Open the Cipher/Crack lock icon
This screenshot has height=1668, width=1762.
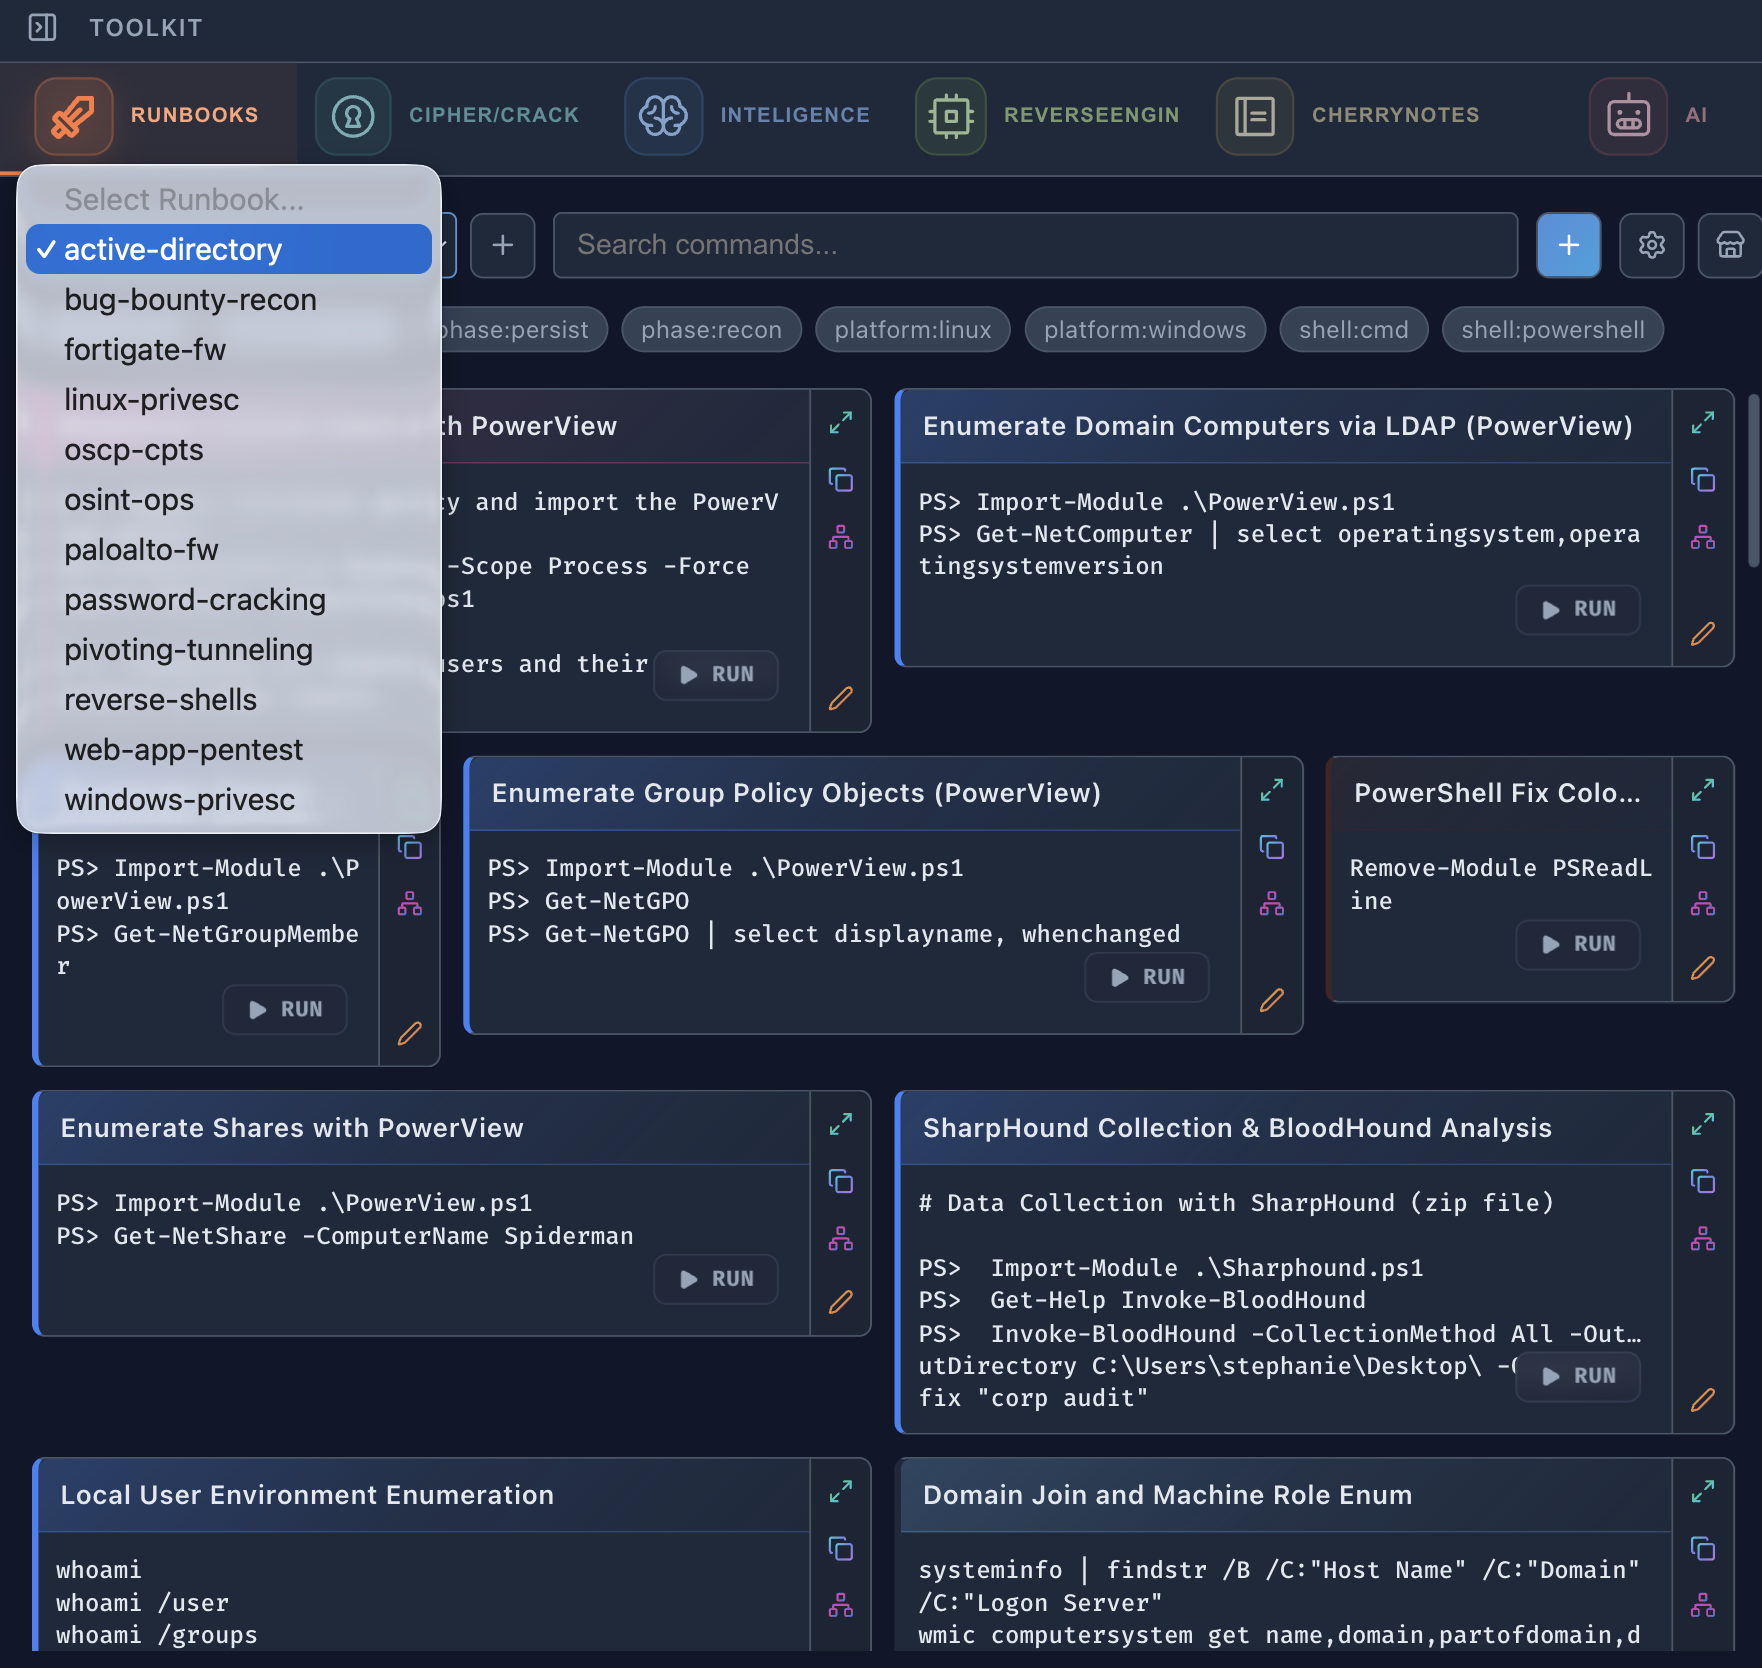point(352,116)
